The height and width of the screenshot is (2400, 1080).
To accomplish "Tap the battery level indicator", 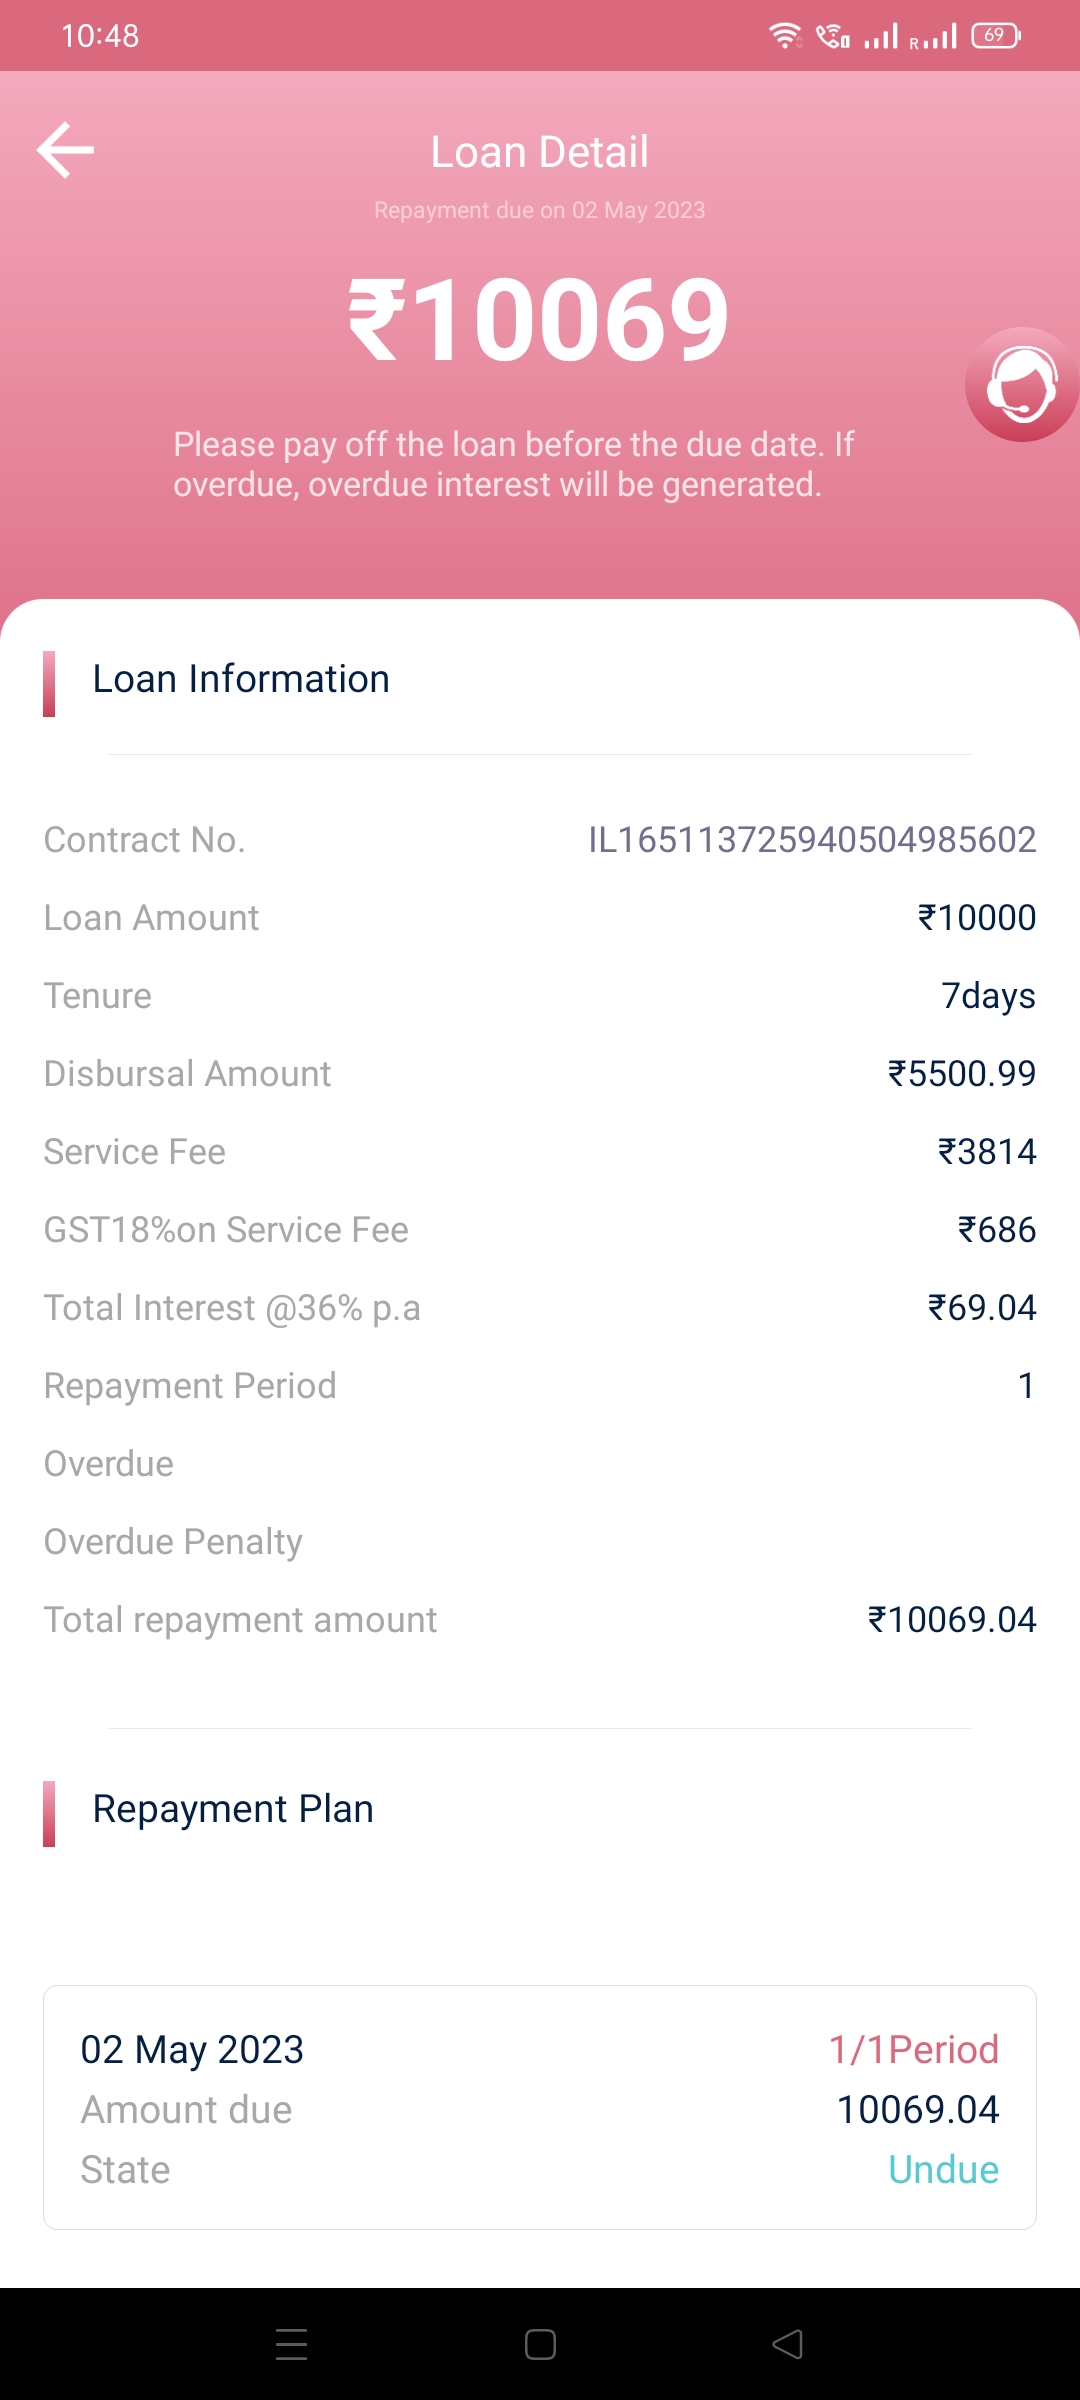I will 995,36.
